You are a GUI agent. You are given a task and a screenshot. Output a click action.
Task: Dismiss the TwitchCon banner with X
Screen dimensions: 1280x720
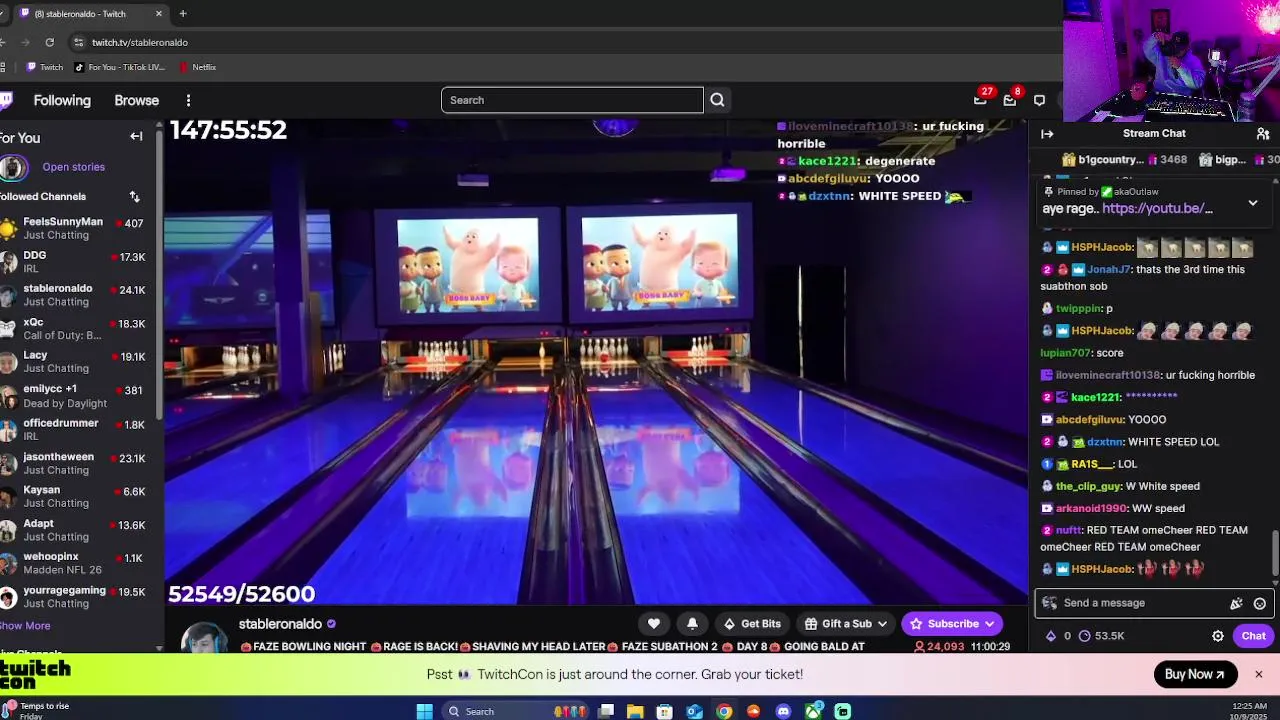point(1259,674)
